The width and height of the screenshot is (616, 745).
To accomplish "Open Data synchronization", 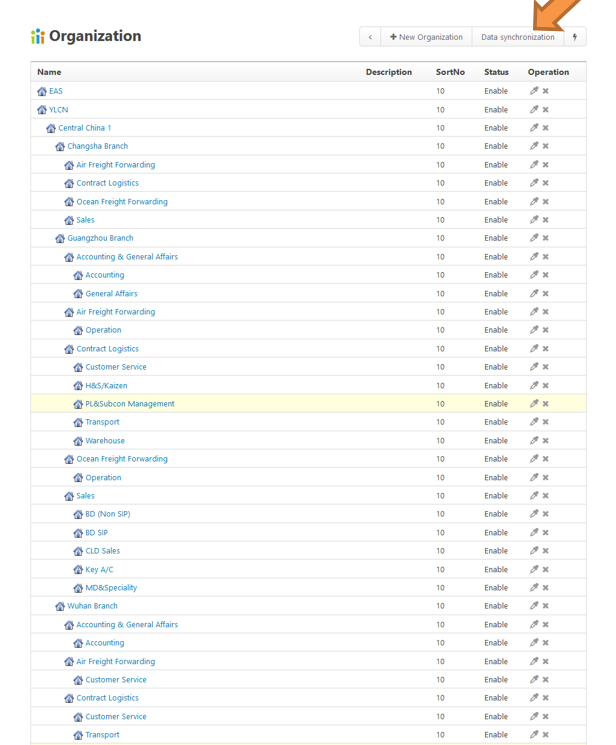I will coord(517,37).
